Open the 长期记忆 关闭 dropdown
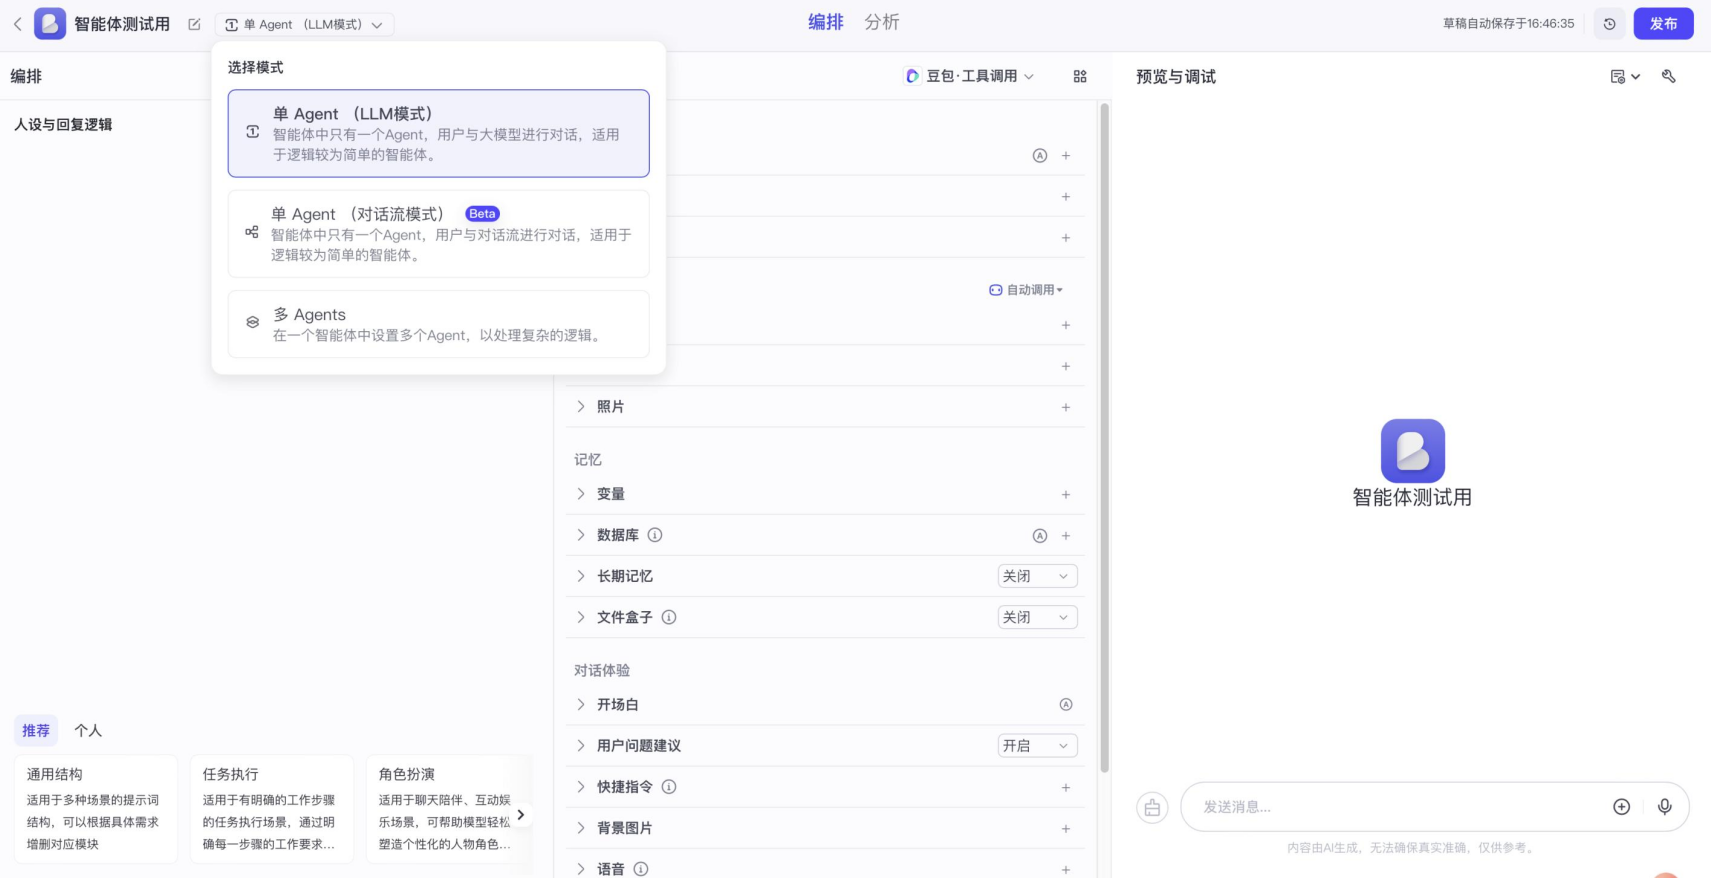This screenshot has height=878, width=1711. (x=1037, y=576)
